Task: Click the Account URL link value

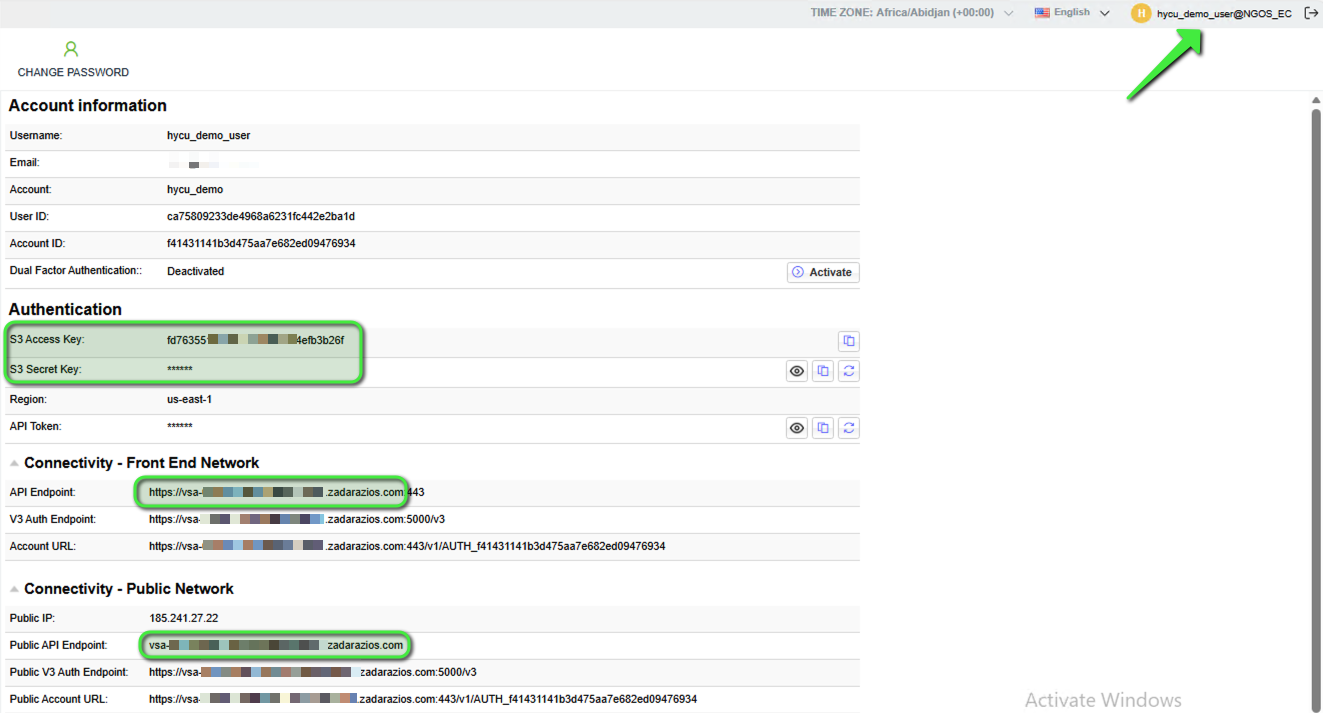Action: pos(407,546)
